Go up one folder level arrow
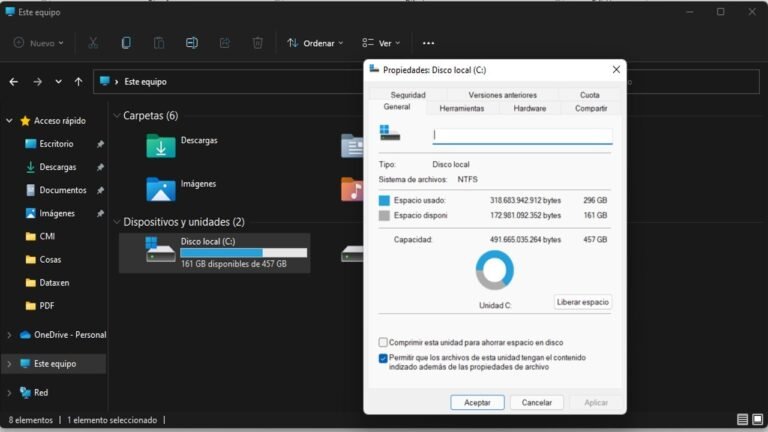 click(78, 82)
